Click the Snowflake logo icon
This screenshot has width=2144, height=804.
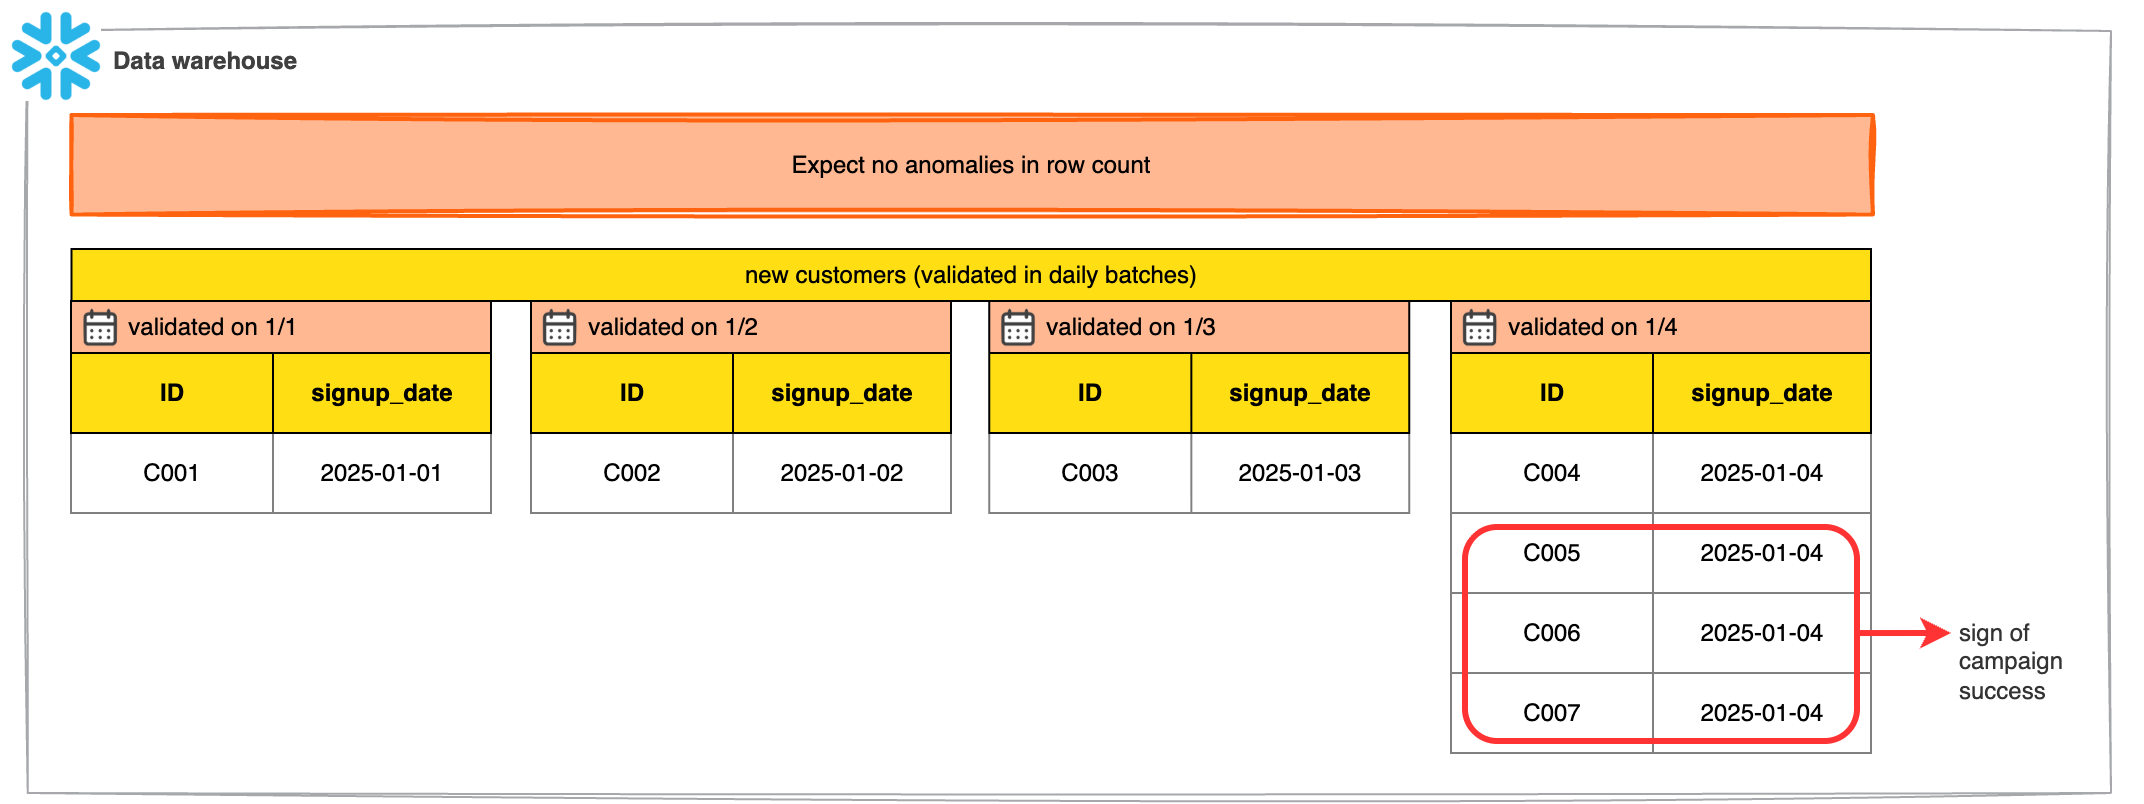pyautogui.click(x=55, y=56)
